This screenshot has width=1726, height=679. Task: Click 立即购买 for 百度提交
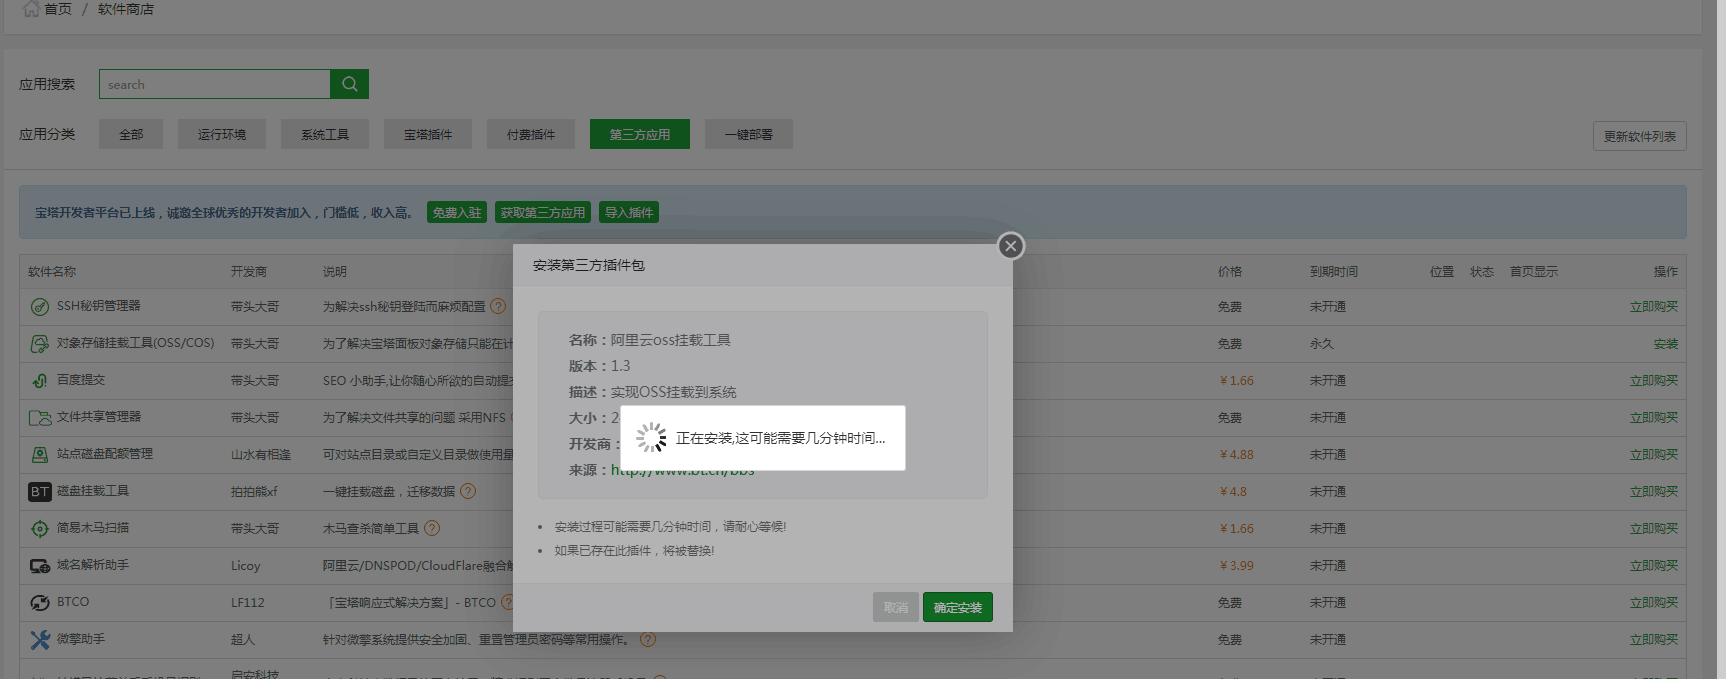pos(1654,380)
